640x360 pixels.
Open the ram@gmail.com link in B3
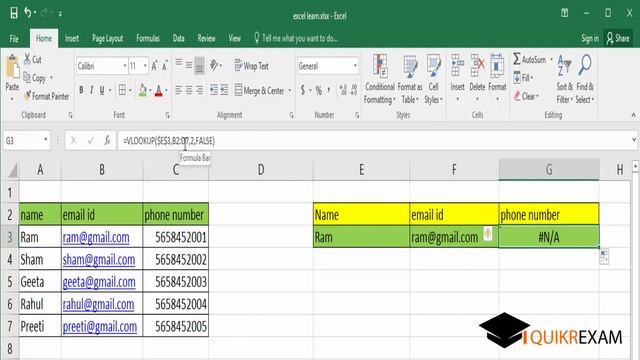(x=96, y=237)
